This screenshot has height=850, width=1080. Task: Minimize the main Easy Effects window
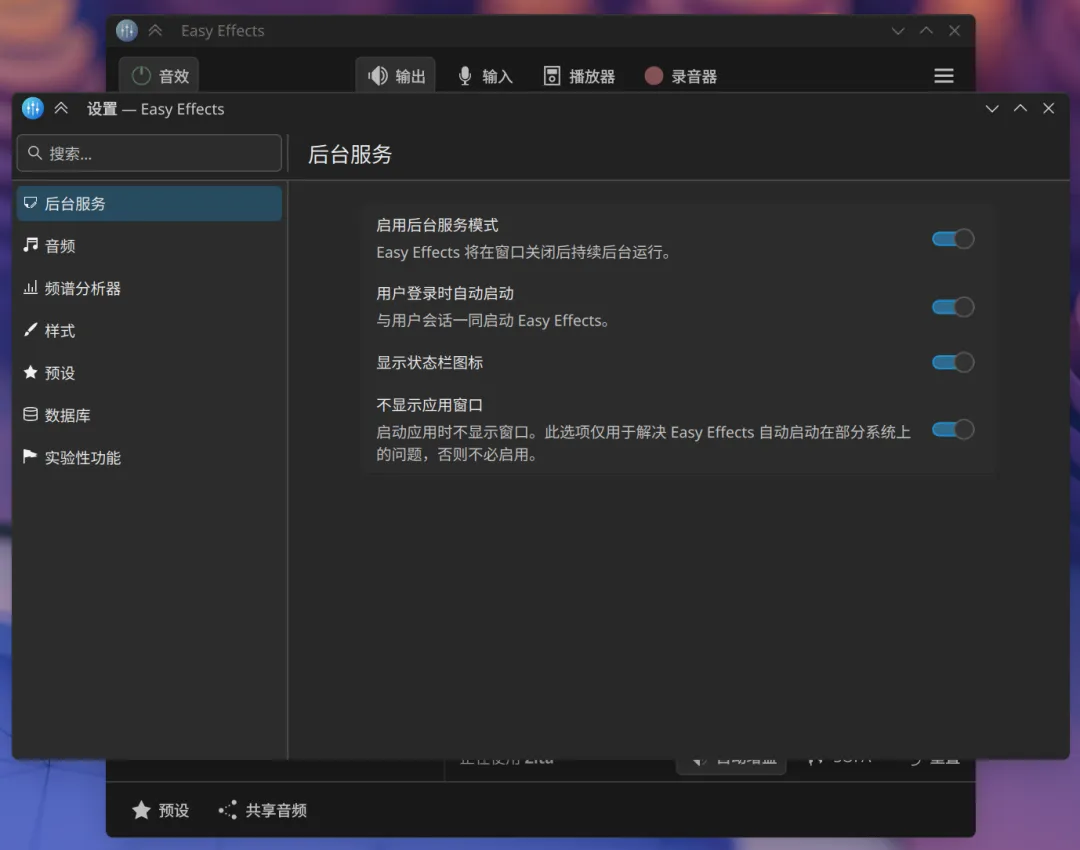(x=898, y=30)
